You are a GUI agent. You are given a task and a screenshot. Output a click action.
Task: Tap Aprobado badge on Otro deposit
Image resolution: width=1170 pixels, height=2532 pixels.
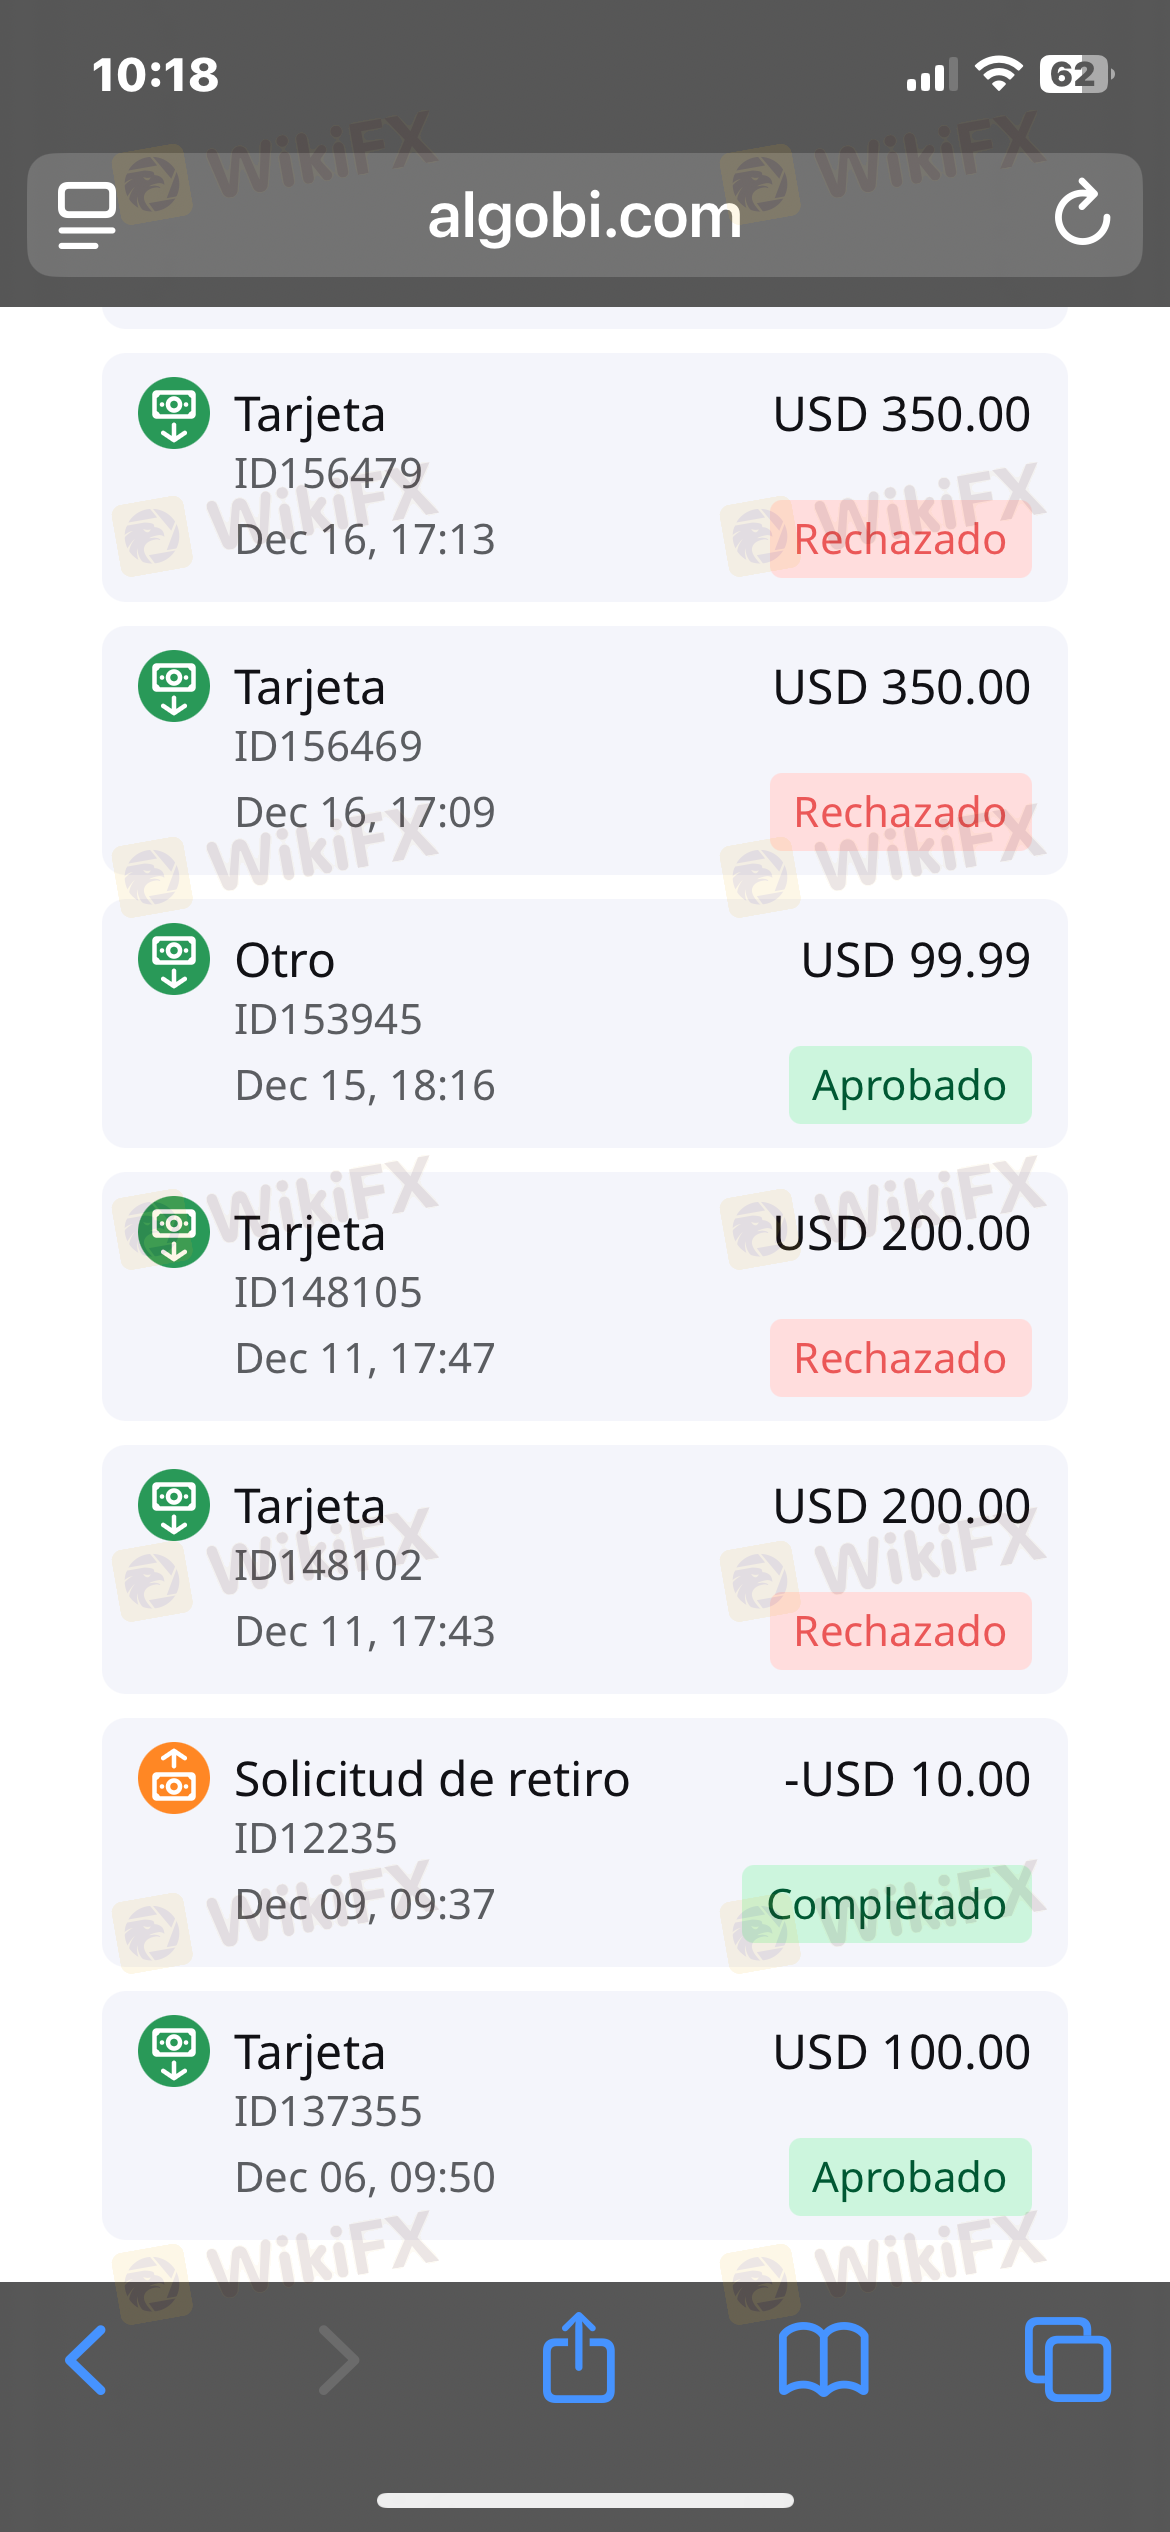point(909,1085)
